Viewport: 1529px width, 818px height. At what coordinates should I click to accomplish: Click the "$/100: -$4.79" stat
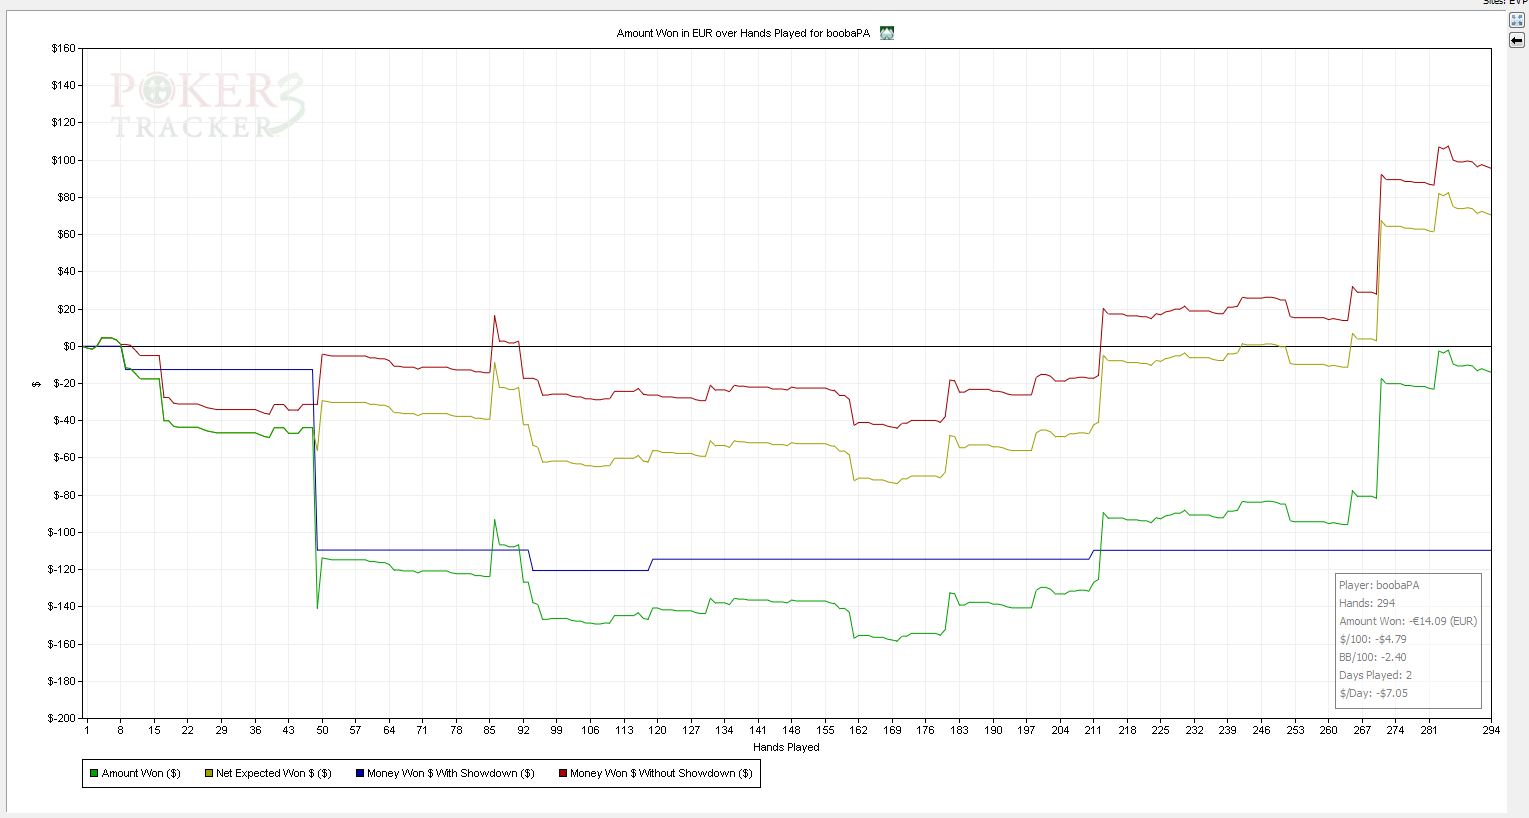click(x=1373, y=639)
